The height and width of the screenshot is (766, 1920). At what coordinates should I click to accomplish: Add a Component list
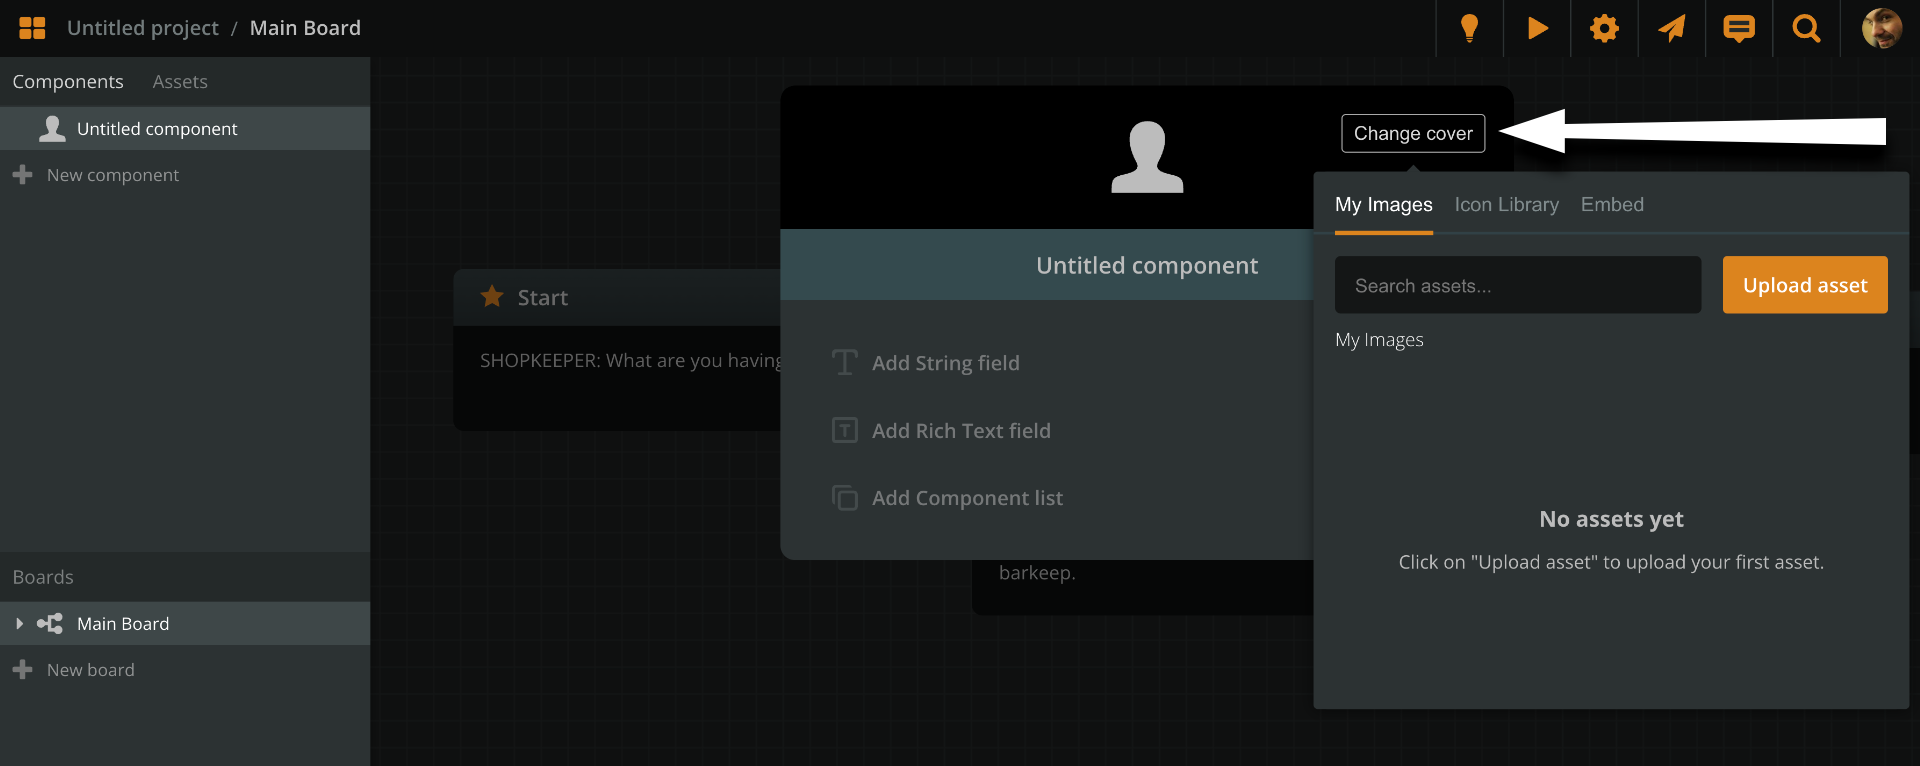click(x=966, y=498)
